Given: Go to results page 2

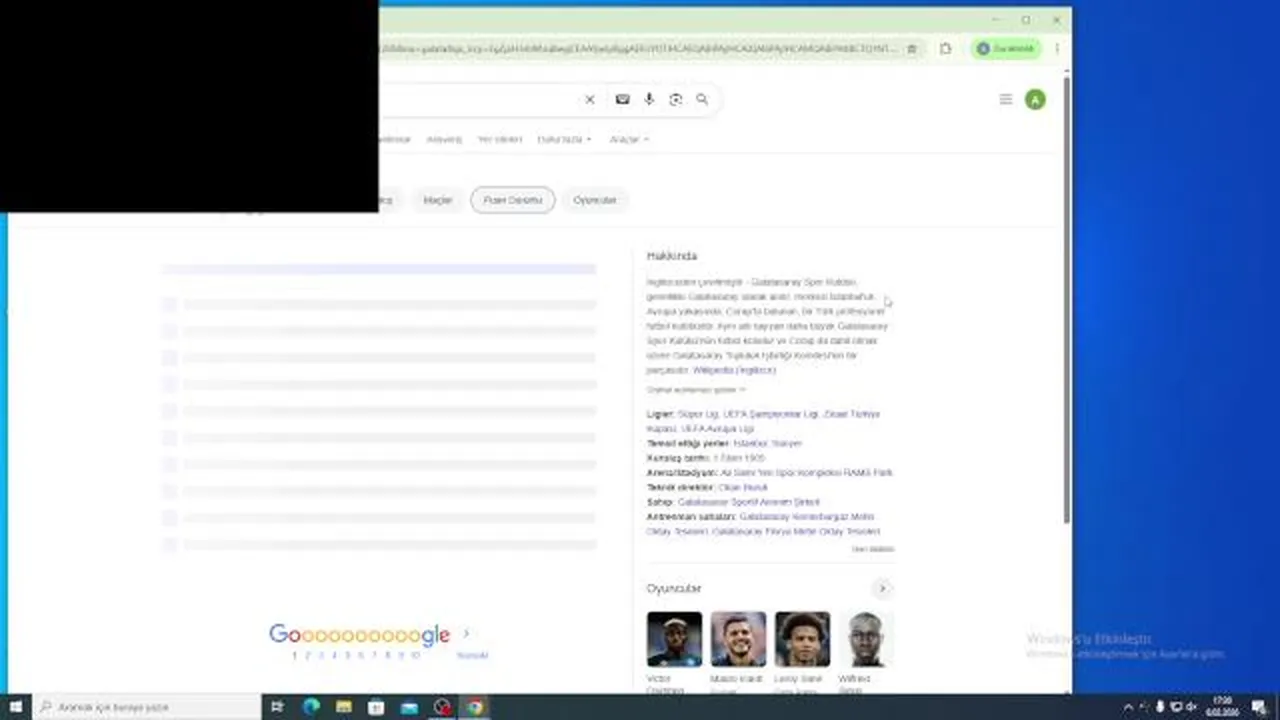Looking at the screenshot, I should tap(308, 656).
